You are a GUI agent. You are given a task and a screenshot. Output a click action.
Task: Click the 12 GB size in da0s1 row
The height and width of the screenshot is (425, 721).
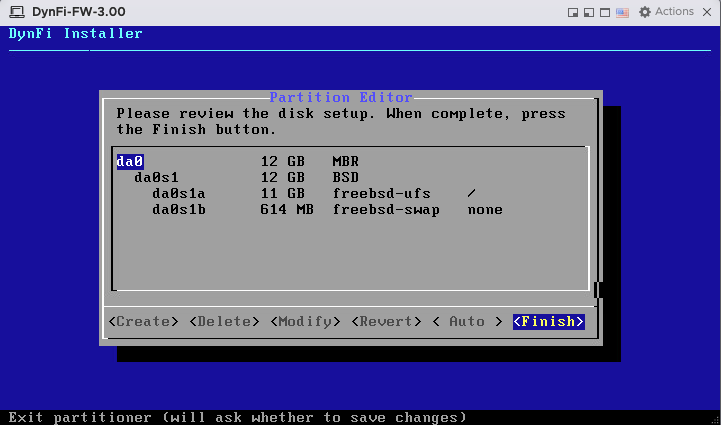[x=283, y=178]
